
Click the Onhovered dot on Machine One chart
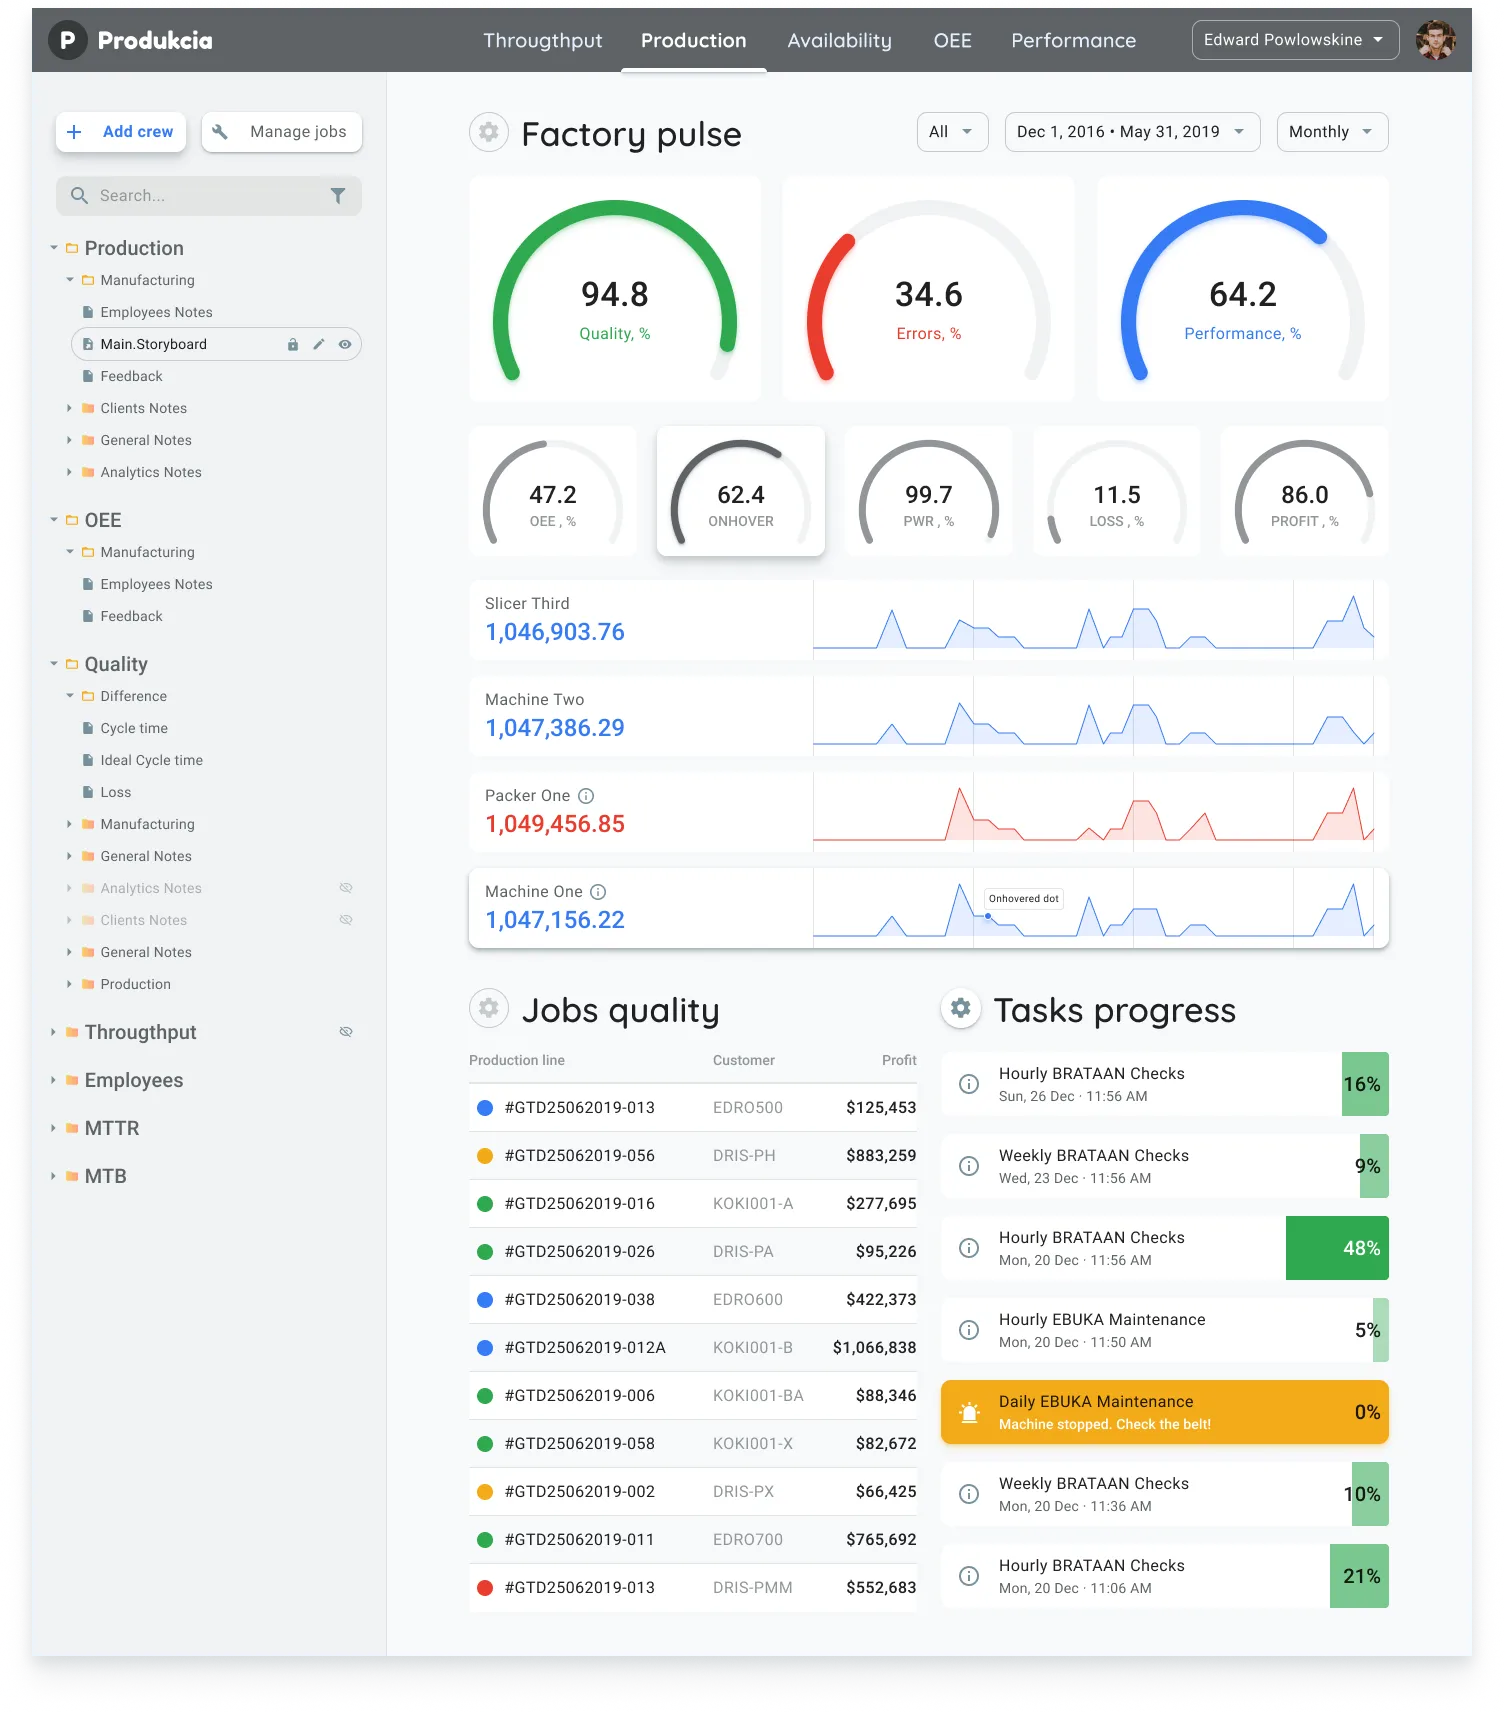tap(988, 916)
